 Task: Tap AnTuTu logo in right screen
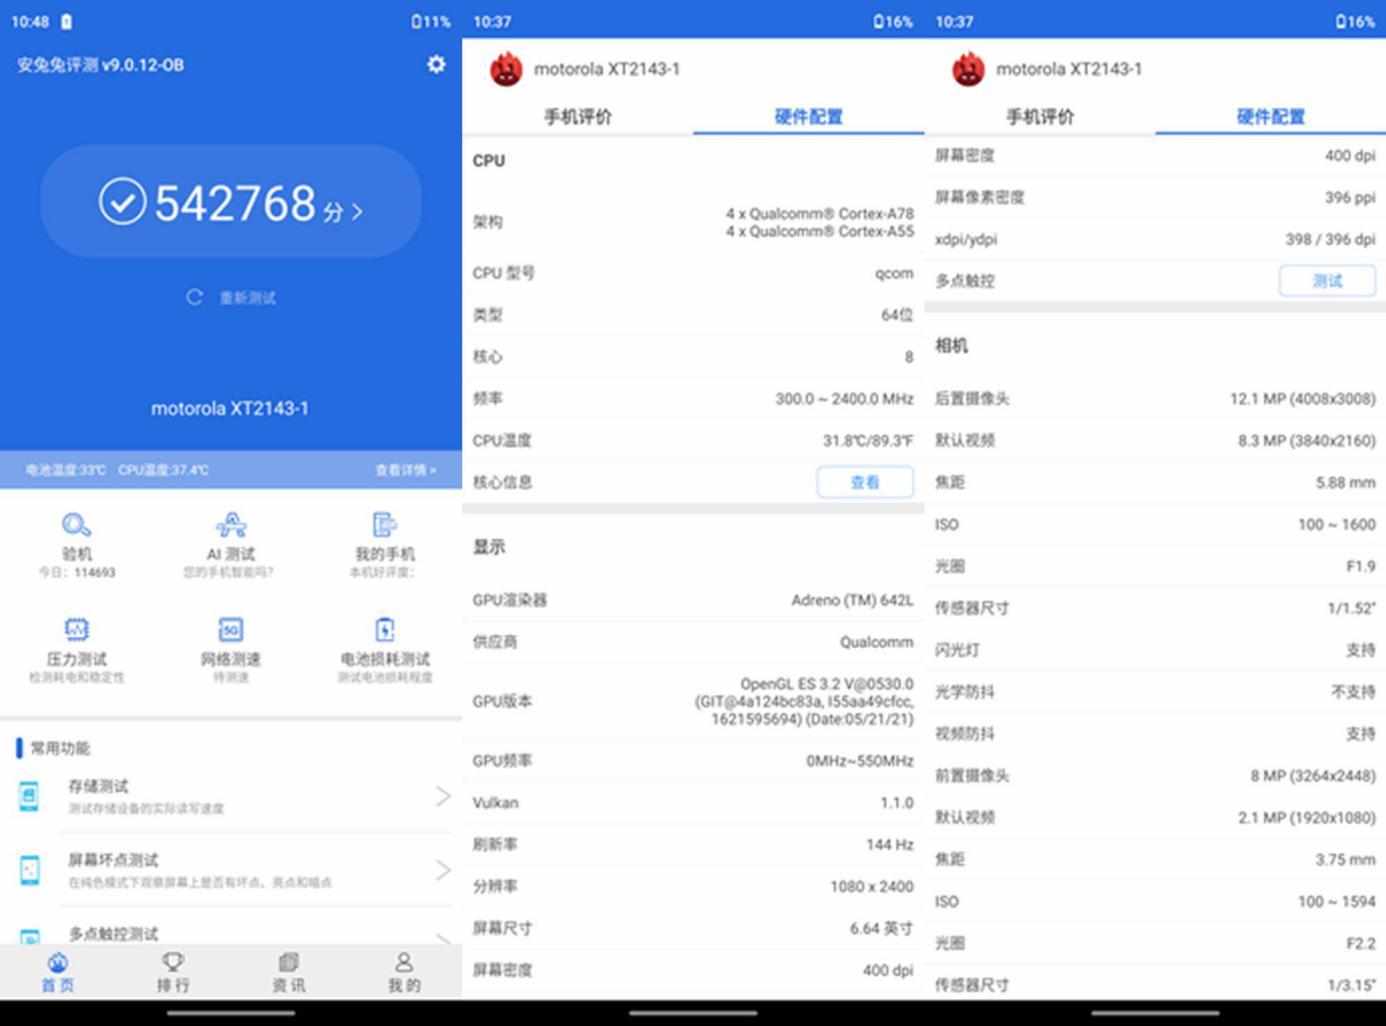click(x=968, y=69)
